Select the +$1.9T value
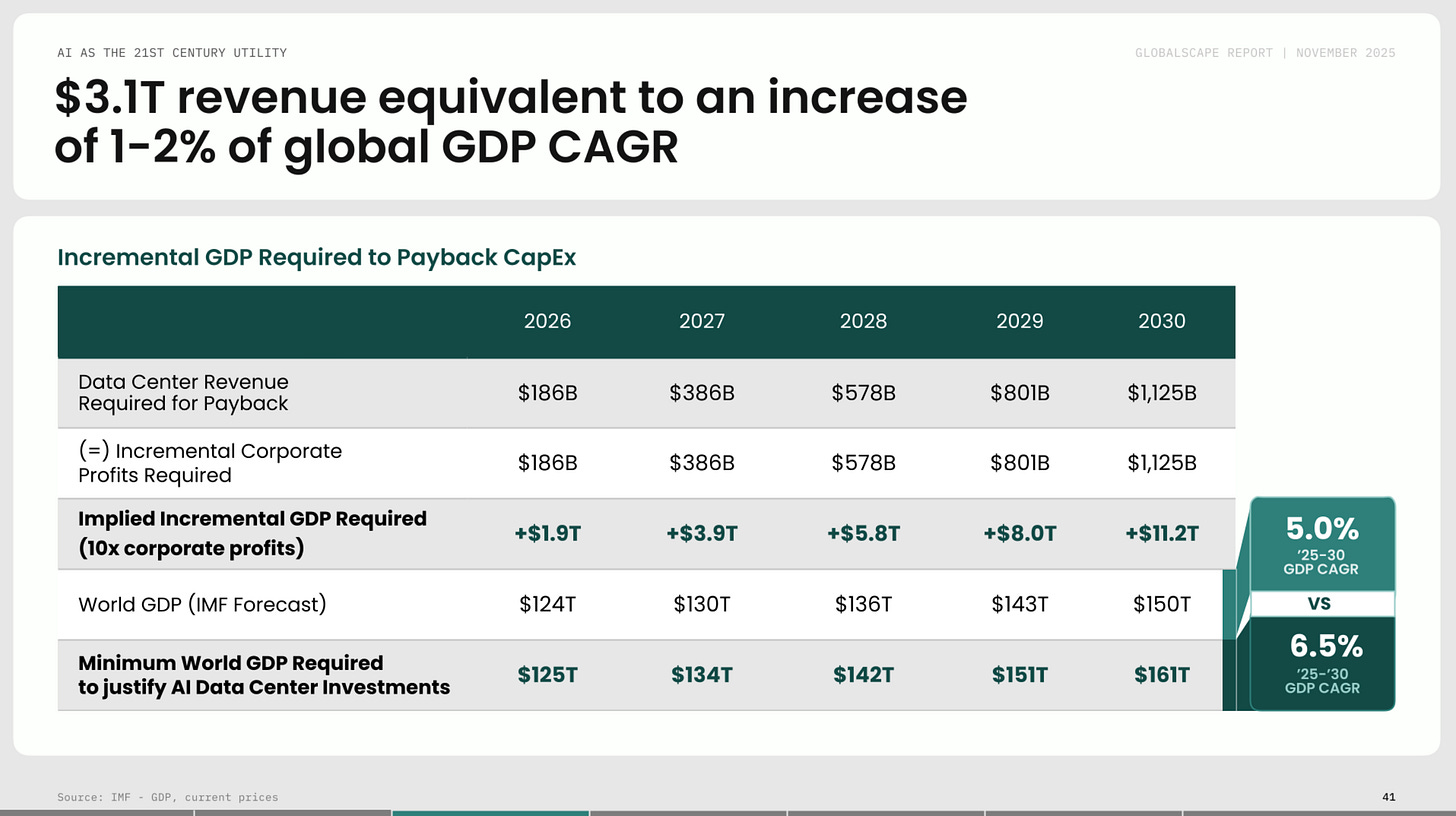Image resolution: width=1456 pixels, height=816 pixels. coord(548,534)
